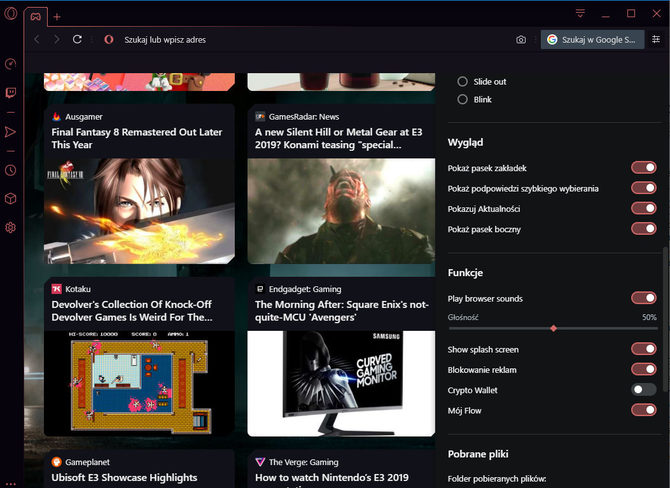Open My Flow arrow icon in sidebar
The height and width of the screenshot is (488, 670).
(10, 132)
